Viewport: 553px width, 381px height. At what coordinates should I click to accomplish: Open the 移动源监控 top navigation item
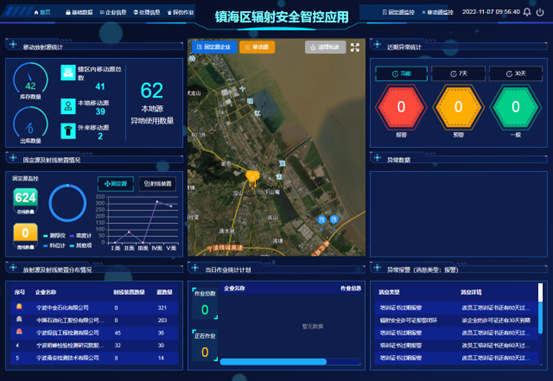point(437,12)
